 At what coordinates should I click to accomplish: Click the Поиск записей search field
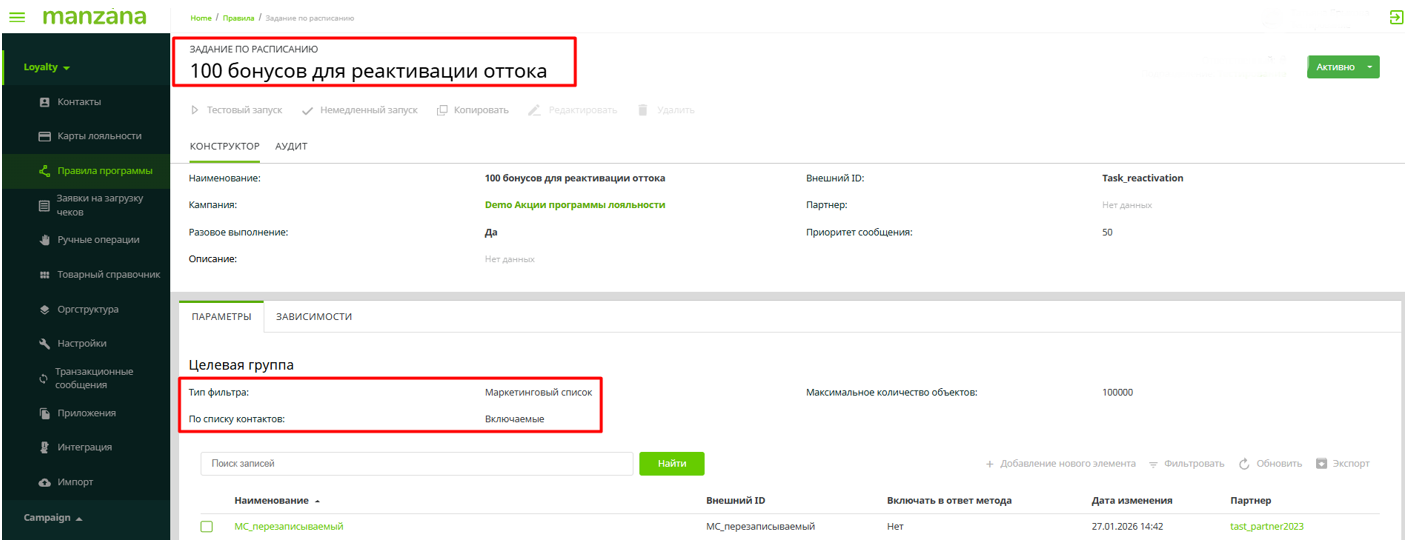[x=416, y=464]
